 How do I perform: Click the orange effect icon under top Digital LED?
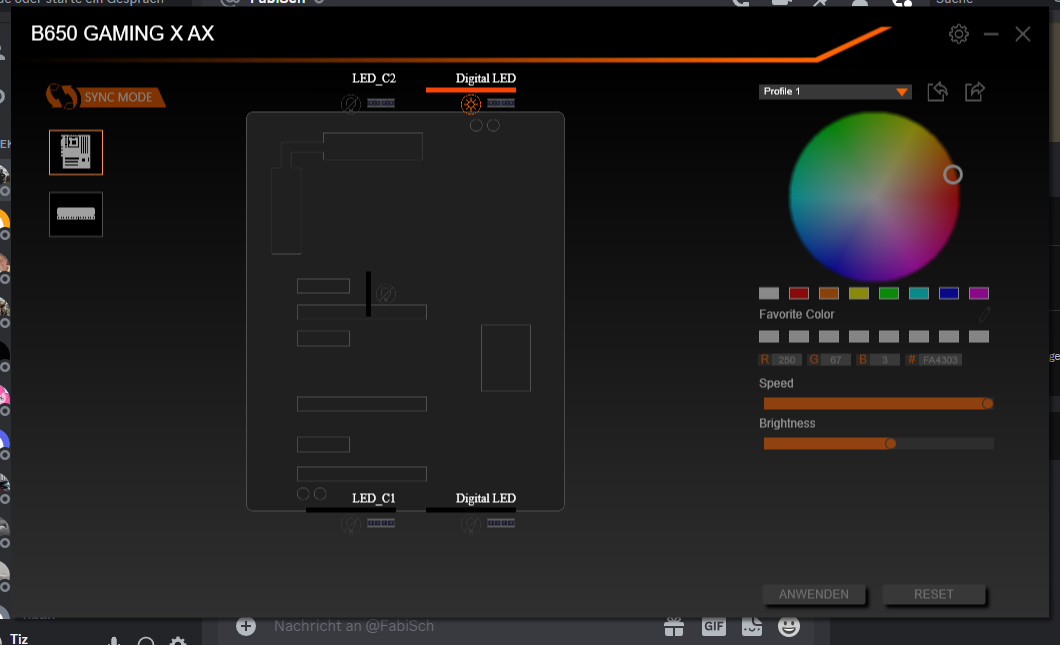(x=471, y=104)
